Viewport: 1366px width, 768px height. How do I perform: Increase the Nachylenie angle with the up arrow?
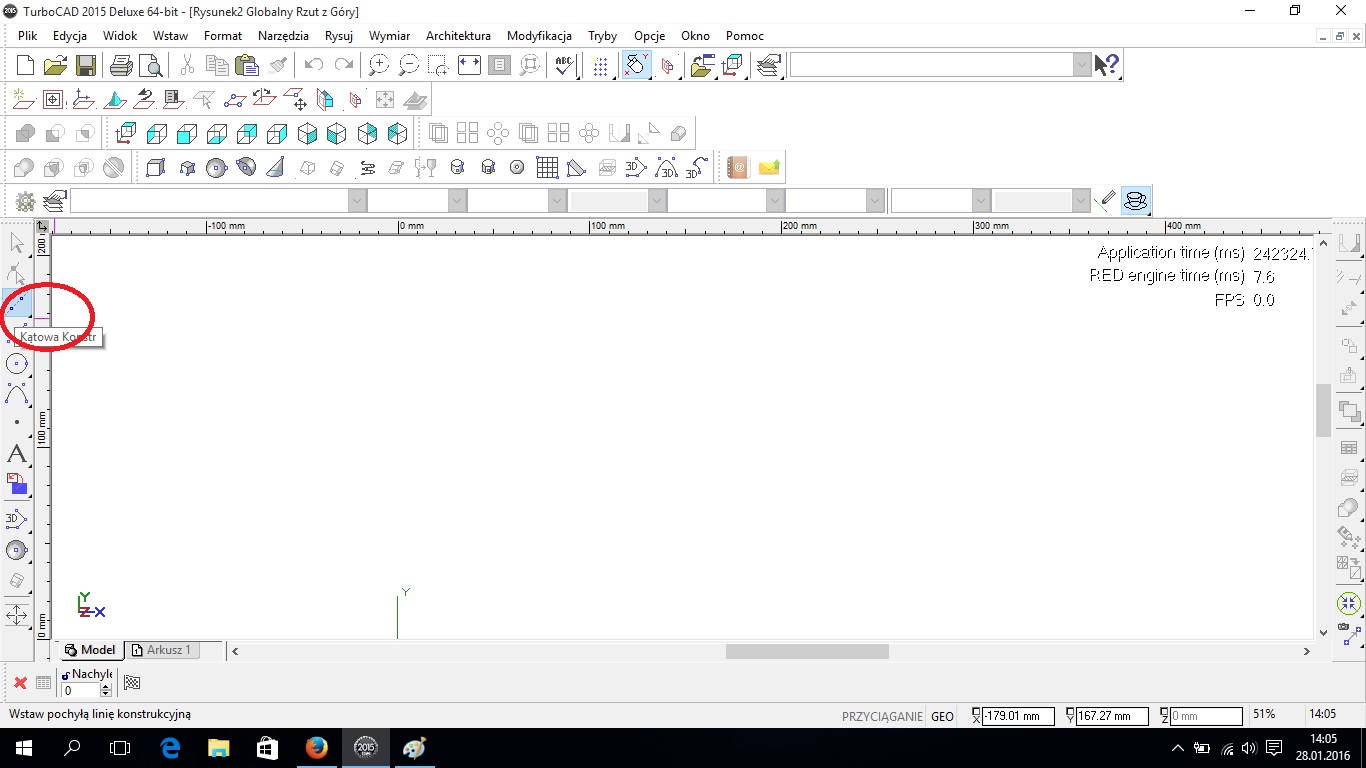[106, 687]
